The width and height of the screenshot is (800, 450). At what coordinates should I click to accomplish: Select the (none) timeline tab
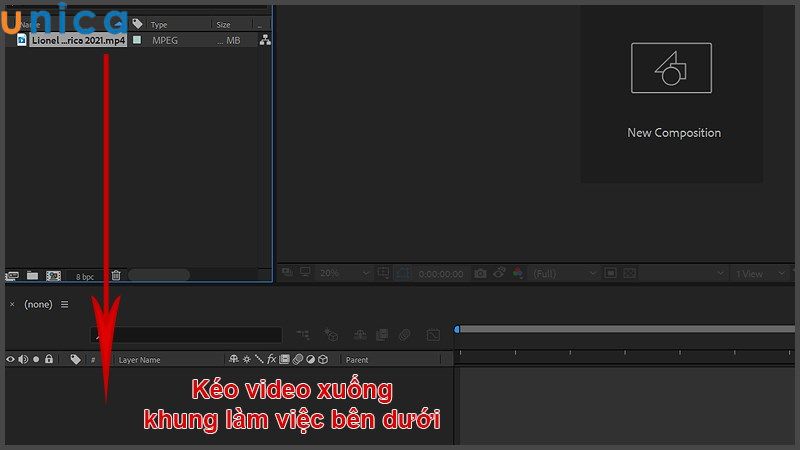38,305
